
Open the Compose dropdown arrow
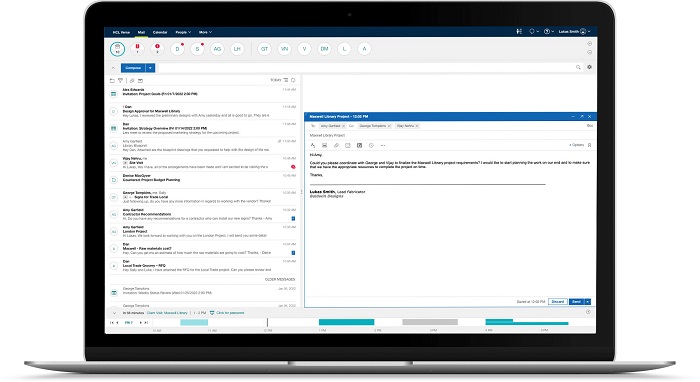pyautogui.click(x=150, y=68)
